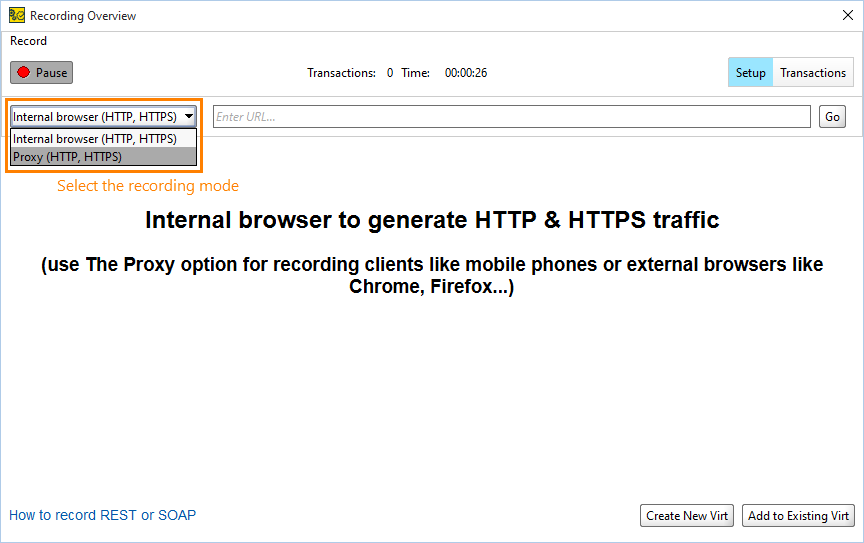This screenshot has height=543, width=864.
Task: Close the Recording Overview window
Action: (x=848, y=15)
